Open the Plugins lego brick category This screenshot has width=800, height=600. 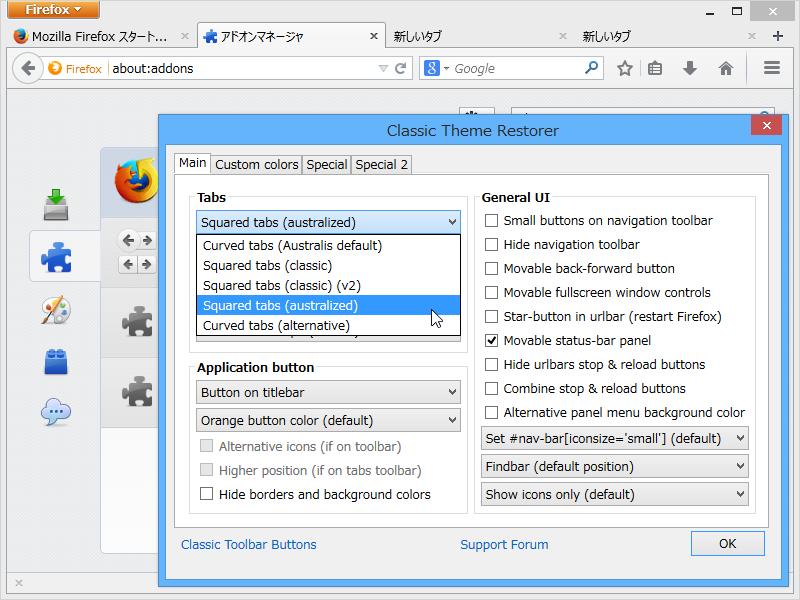coord(56,362)
